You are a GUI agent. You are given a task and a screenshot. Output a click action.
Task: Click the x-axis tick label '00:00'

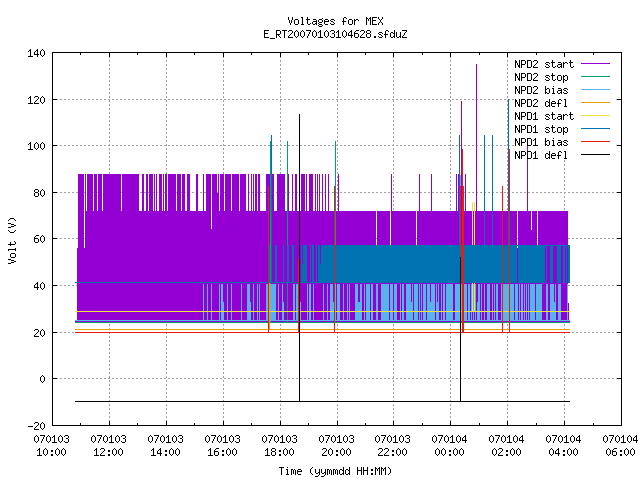tap(449, 452)
